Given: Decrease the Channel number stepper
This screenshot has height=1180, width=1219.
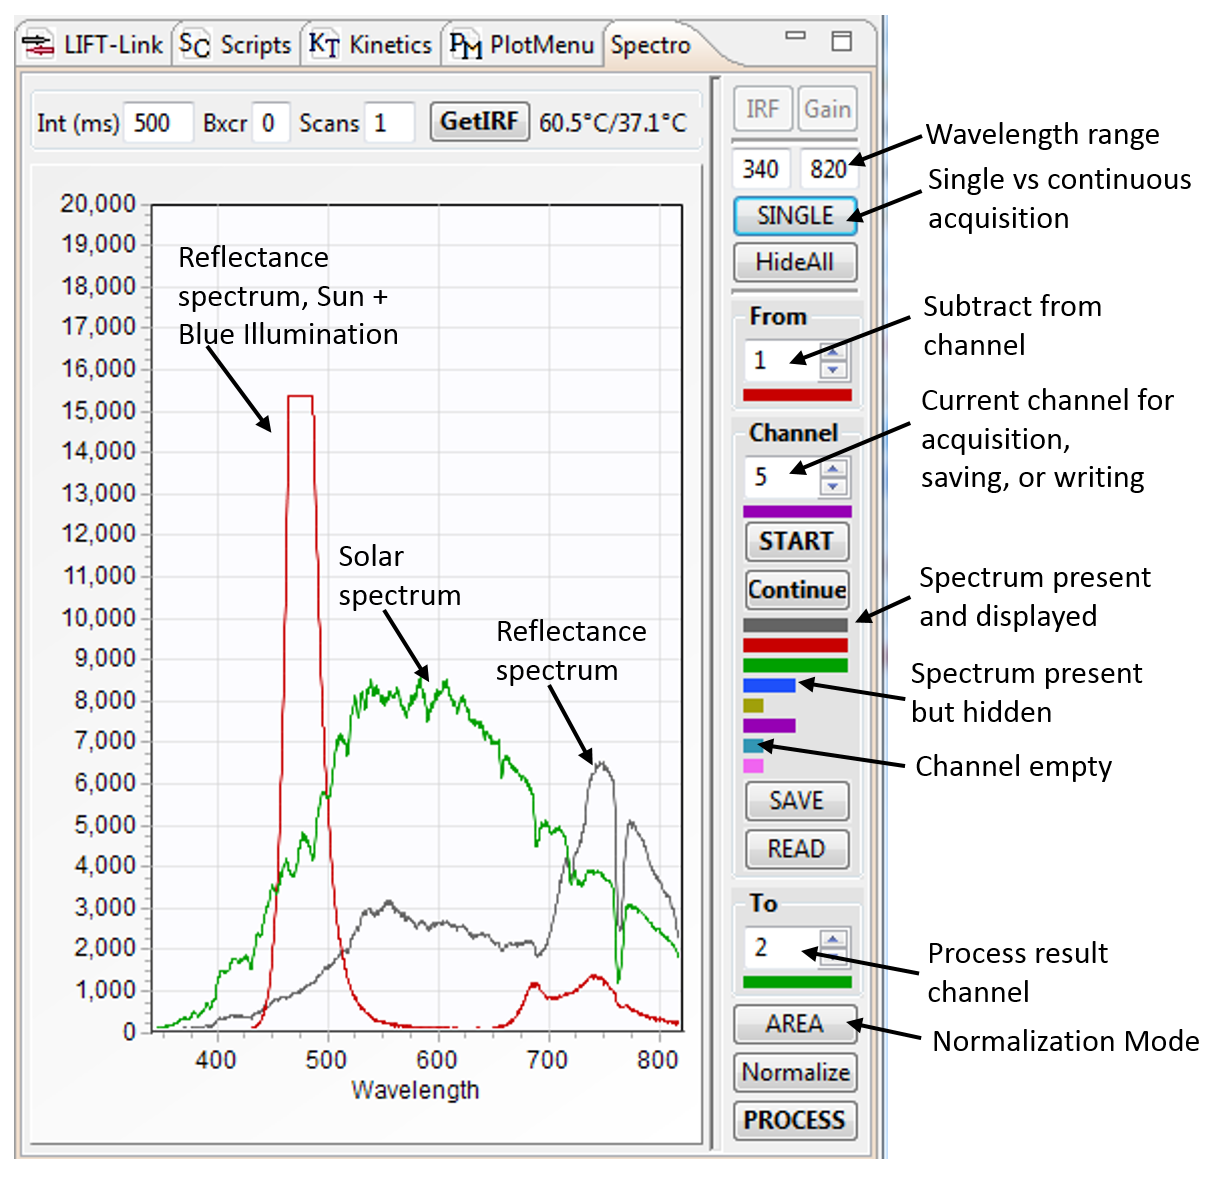Looking at the screenshot, I should click(x=833, y=487).
